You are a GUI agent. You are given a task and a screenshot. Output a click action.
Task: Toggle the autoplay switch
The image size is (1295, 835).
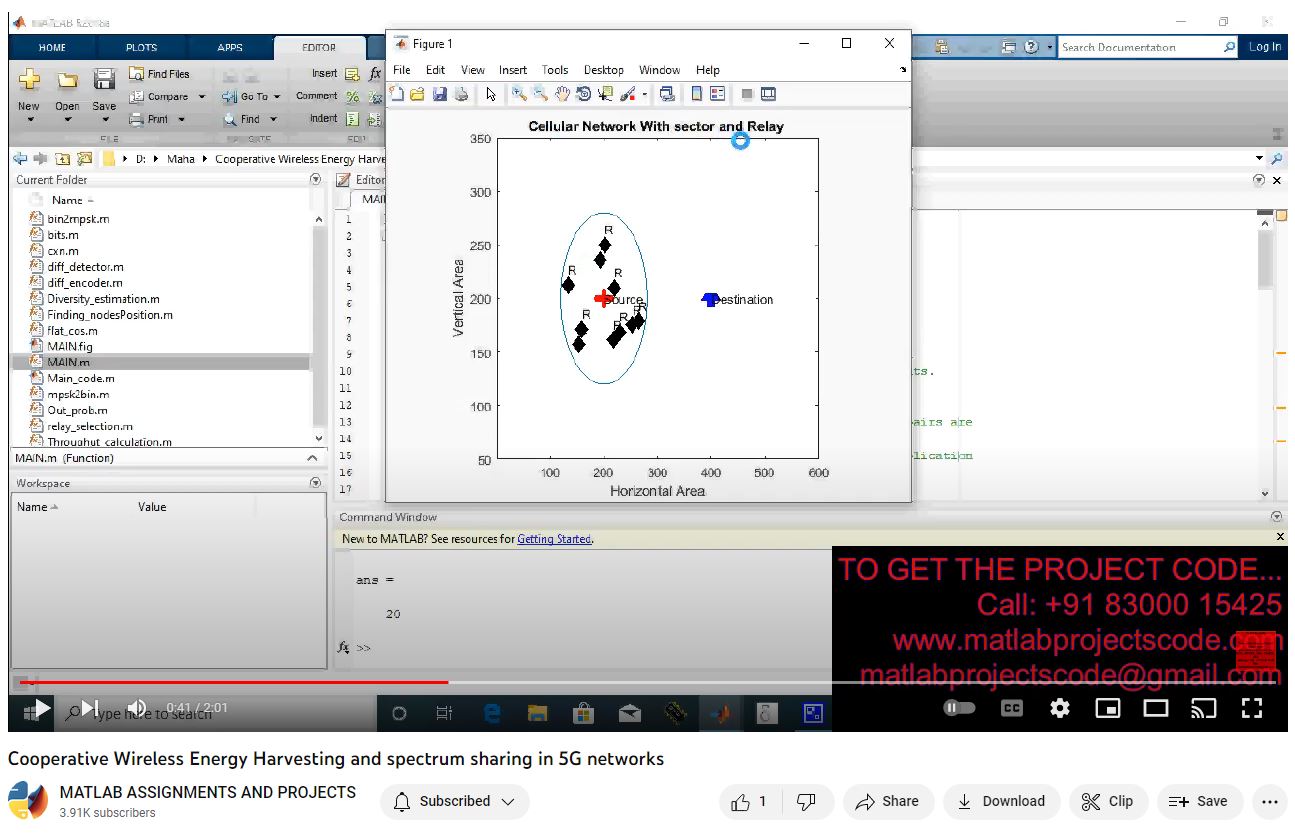[x=959, y=708]
